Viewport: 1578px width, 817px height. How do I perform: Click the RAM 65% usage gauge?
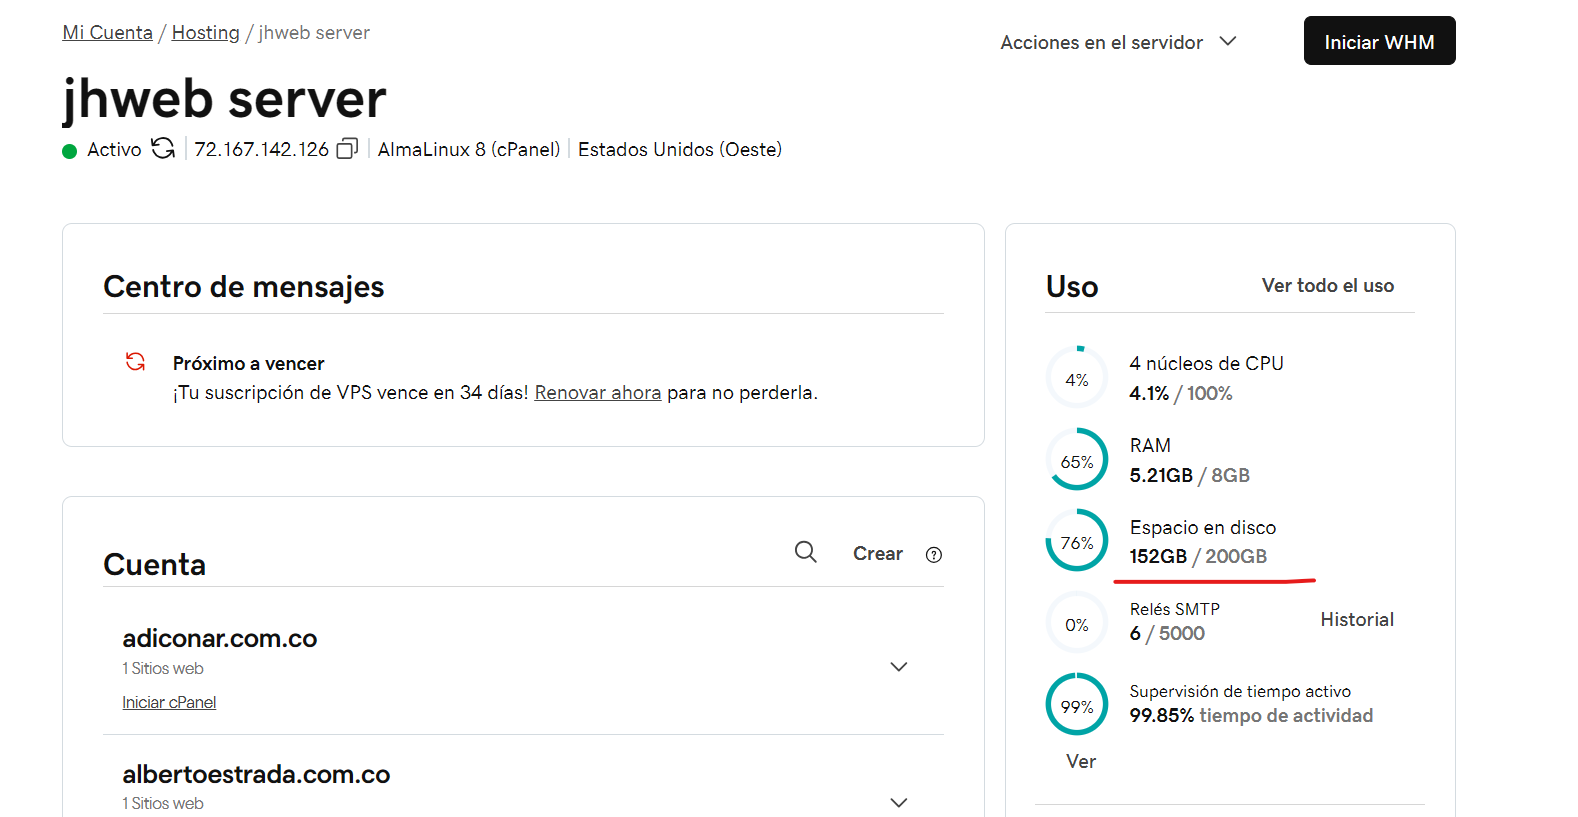click(1076, 461)
